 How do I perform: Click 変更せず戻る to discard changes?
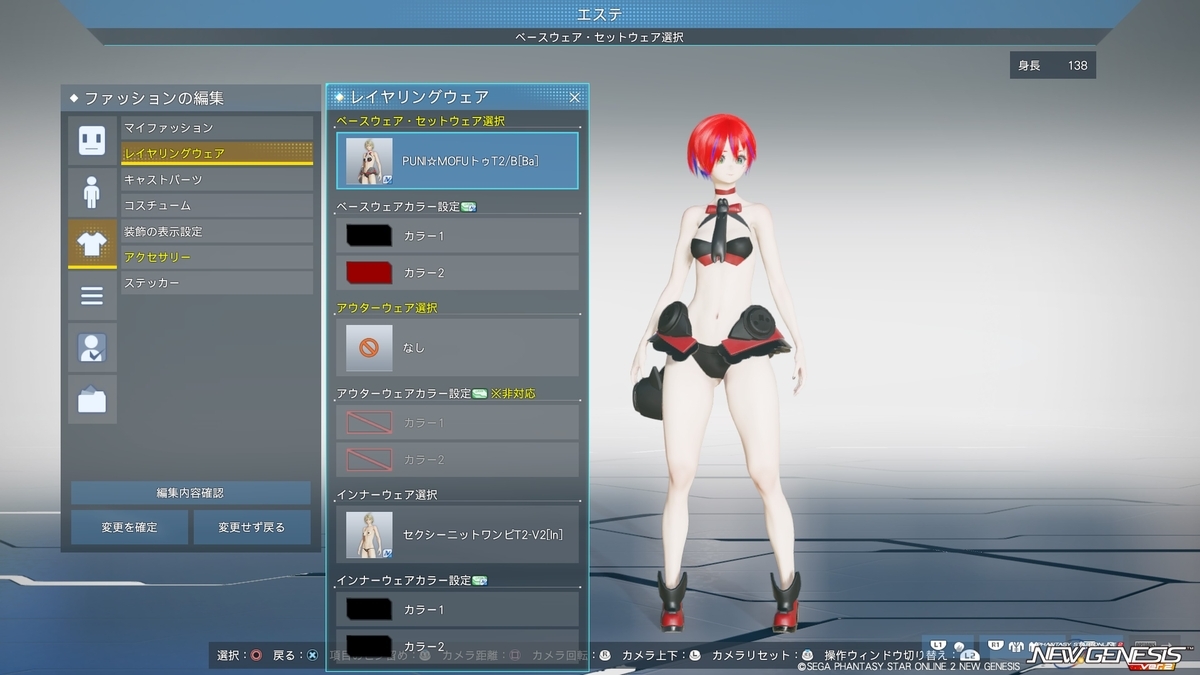252,527
